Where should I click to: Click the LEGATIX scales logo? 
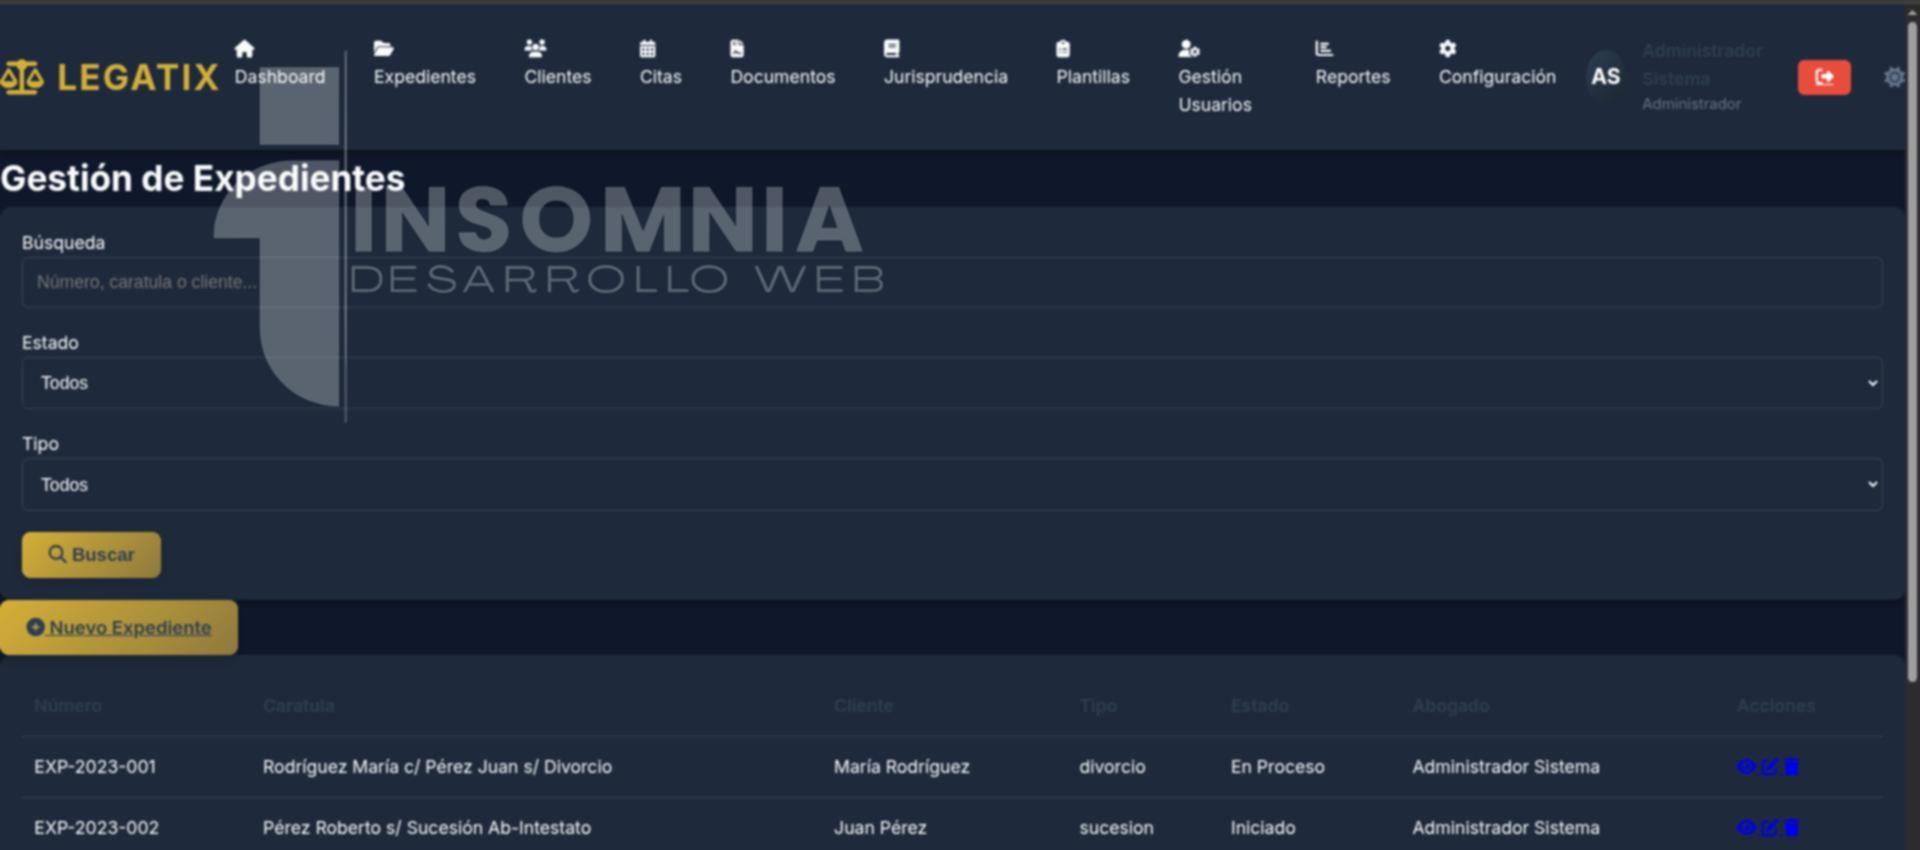click(22, 77)
